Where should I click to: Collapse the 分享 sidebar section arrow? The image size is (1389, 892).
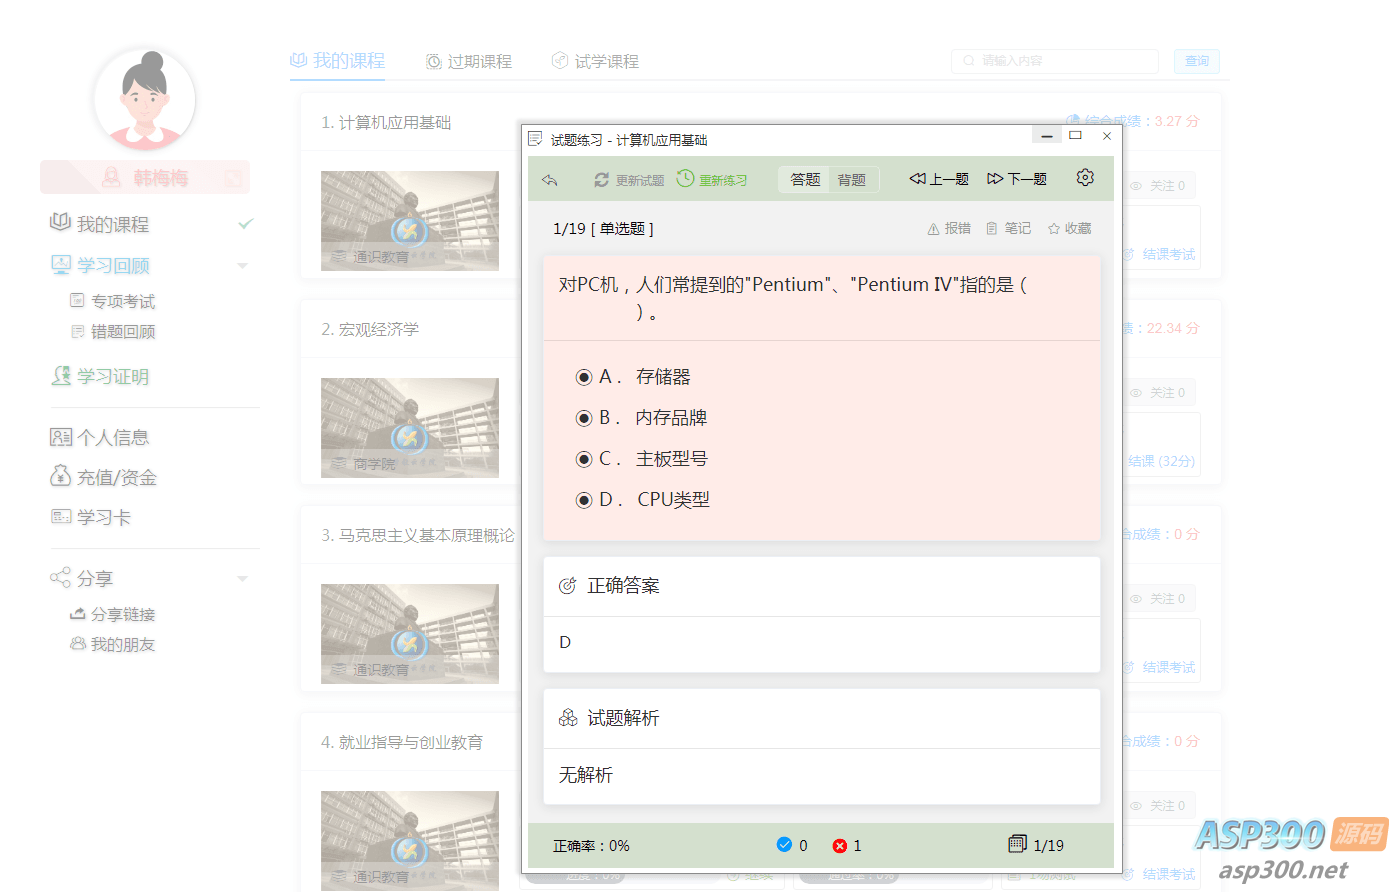coord(242,579)
